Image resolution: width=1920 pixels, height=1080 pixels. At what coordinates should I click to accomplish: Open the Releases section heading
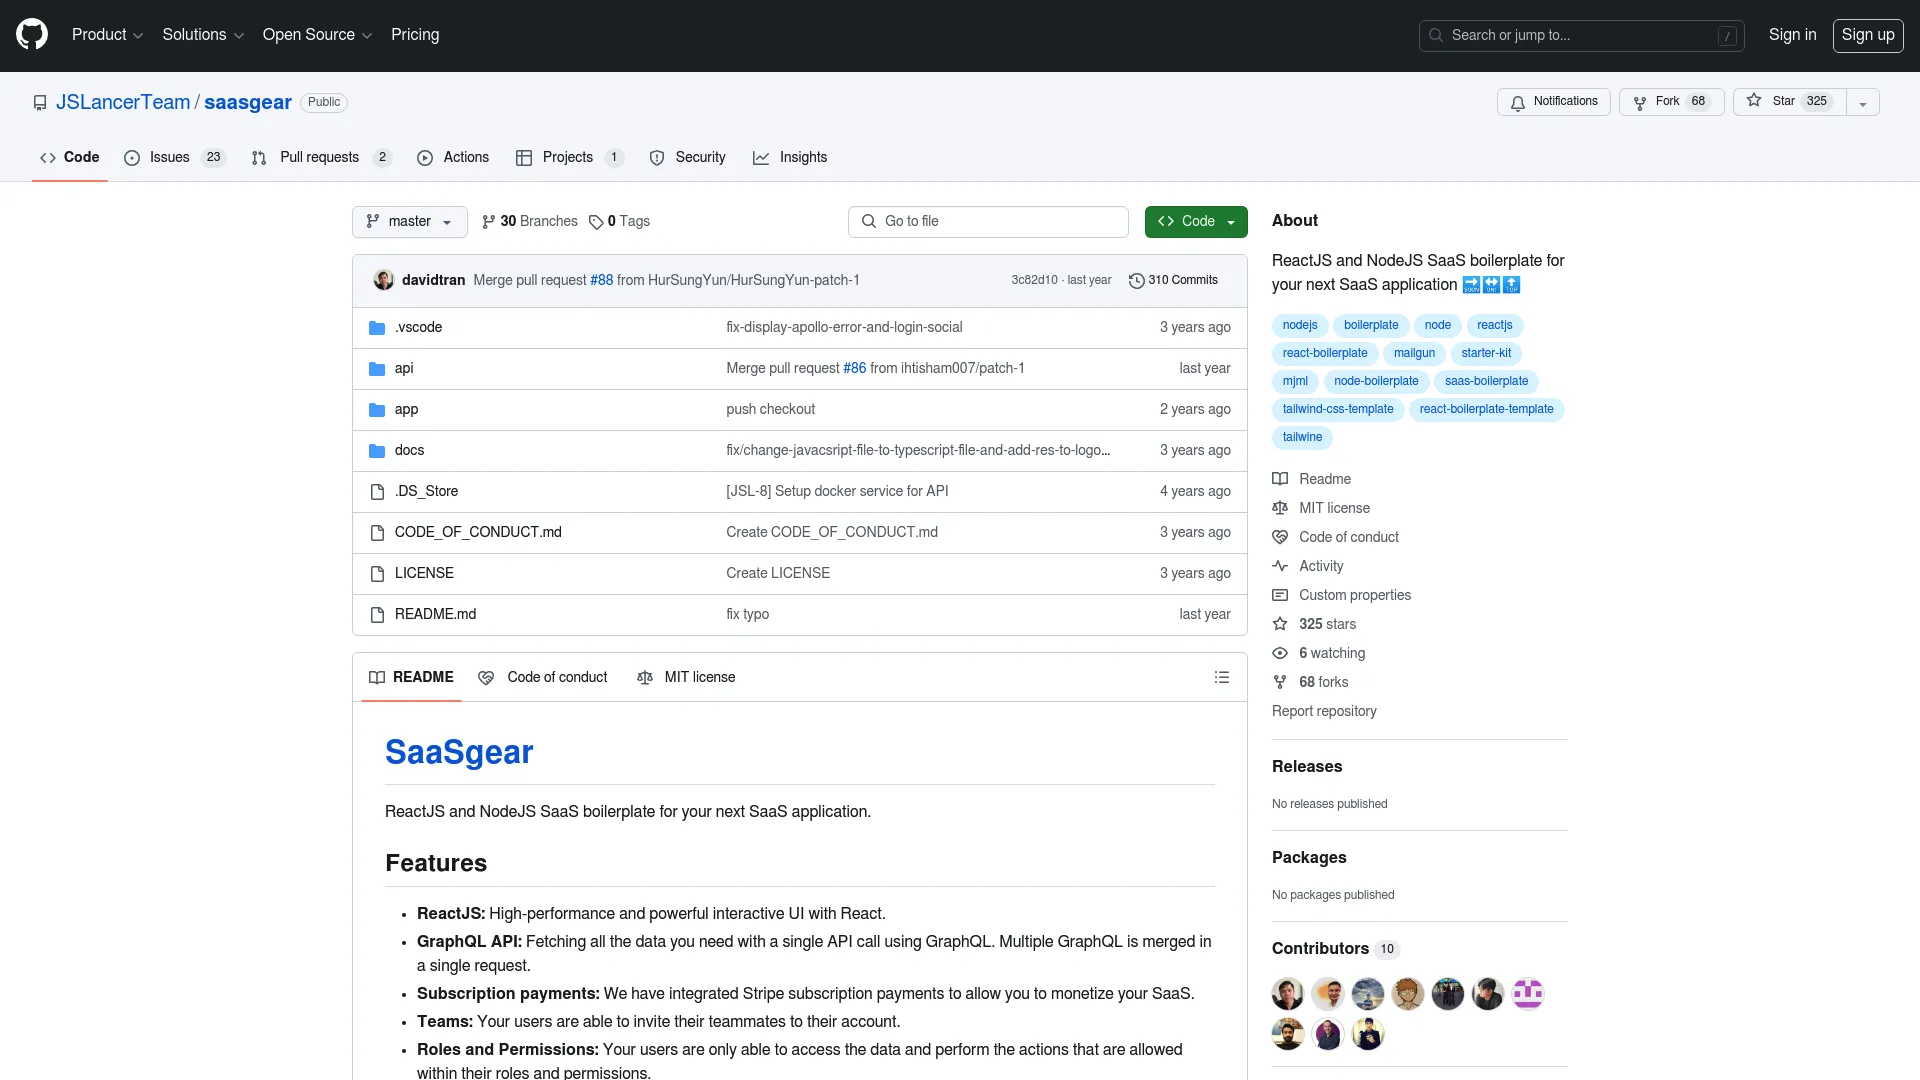point(1307,767)
